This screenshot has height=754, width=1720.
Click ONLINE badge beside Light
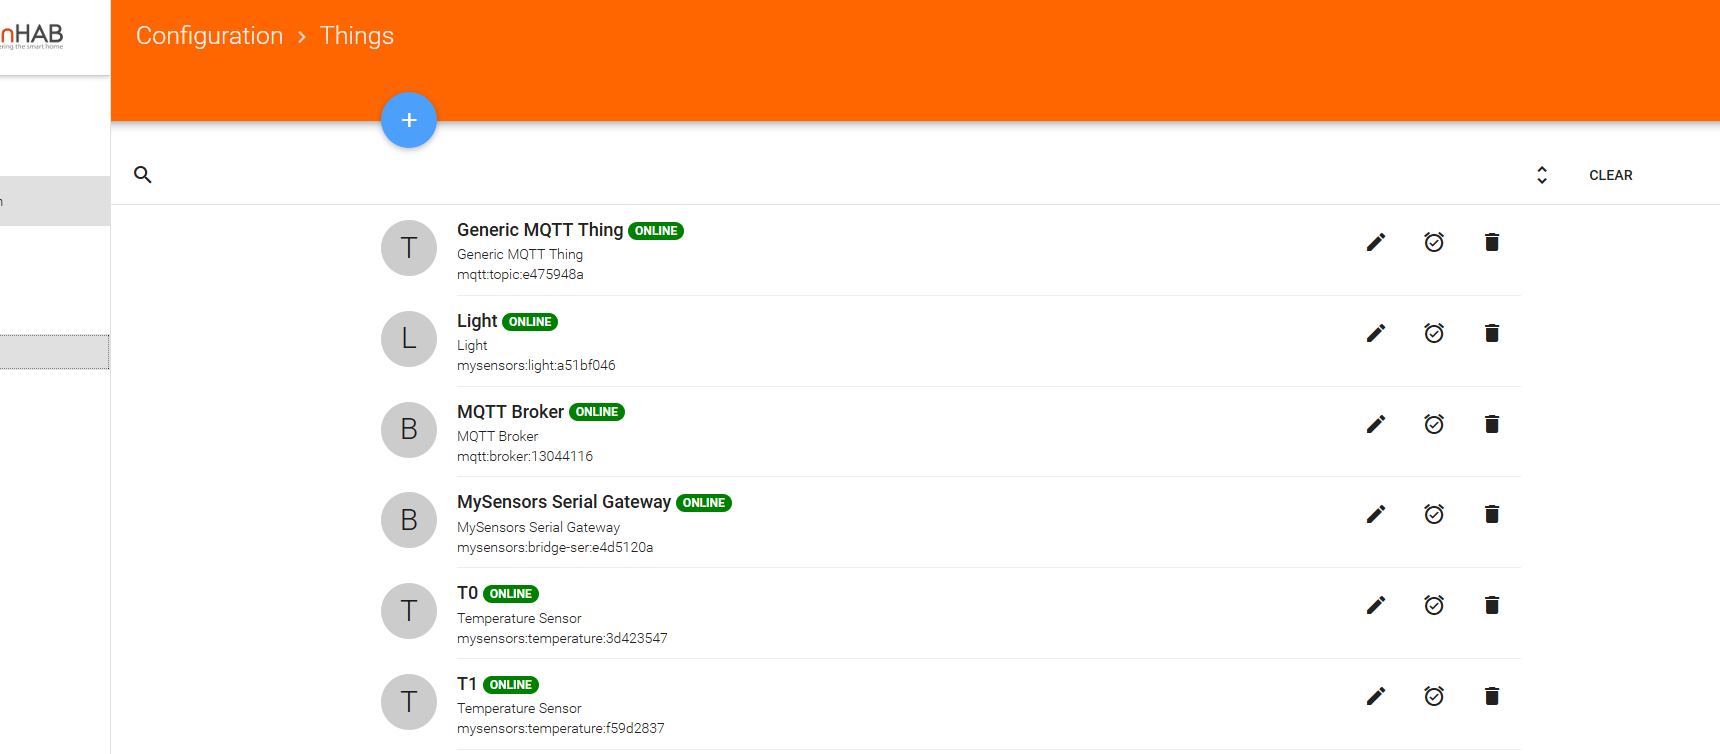coord(530,322)
